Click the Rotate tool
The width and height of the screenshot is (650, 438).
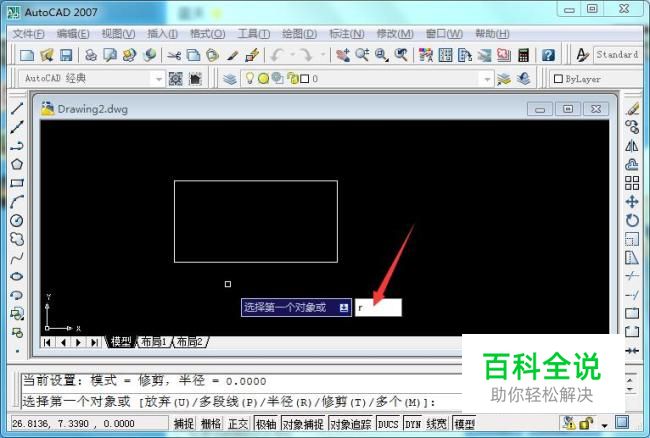point(632,220)
